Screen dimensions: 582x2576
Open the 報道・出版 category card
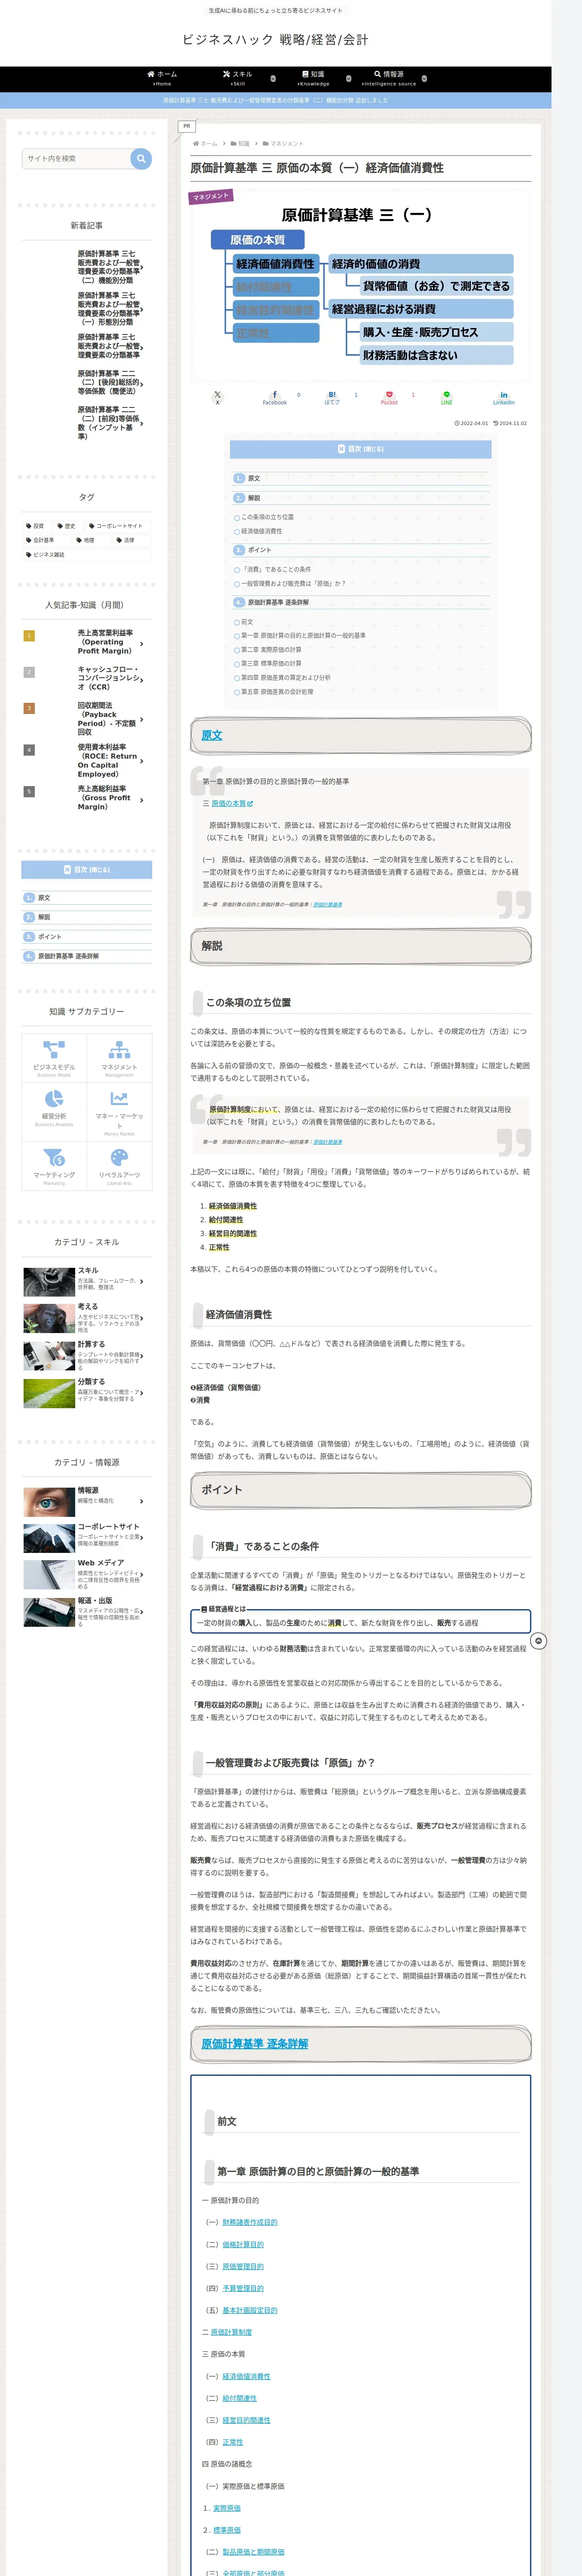87,1612
